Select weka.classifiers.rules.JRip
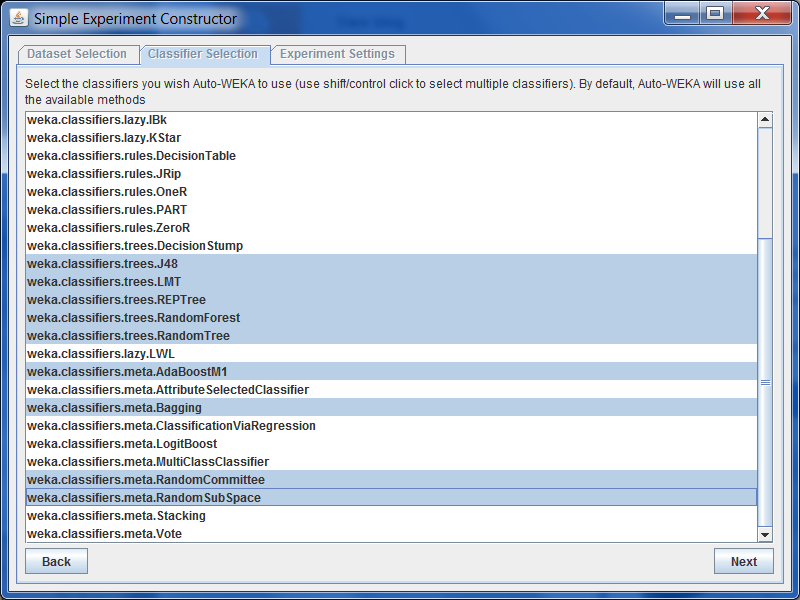Screen dimensions: 800x600 click(391, 174)
